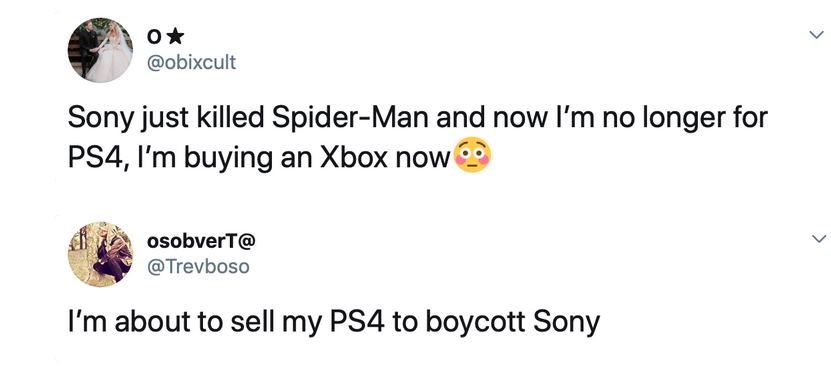The height and width of the screenshot is (377, 831).
Task: Visit the @obixcult handle link
Action: click(x=191, y=63)
